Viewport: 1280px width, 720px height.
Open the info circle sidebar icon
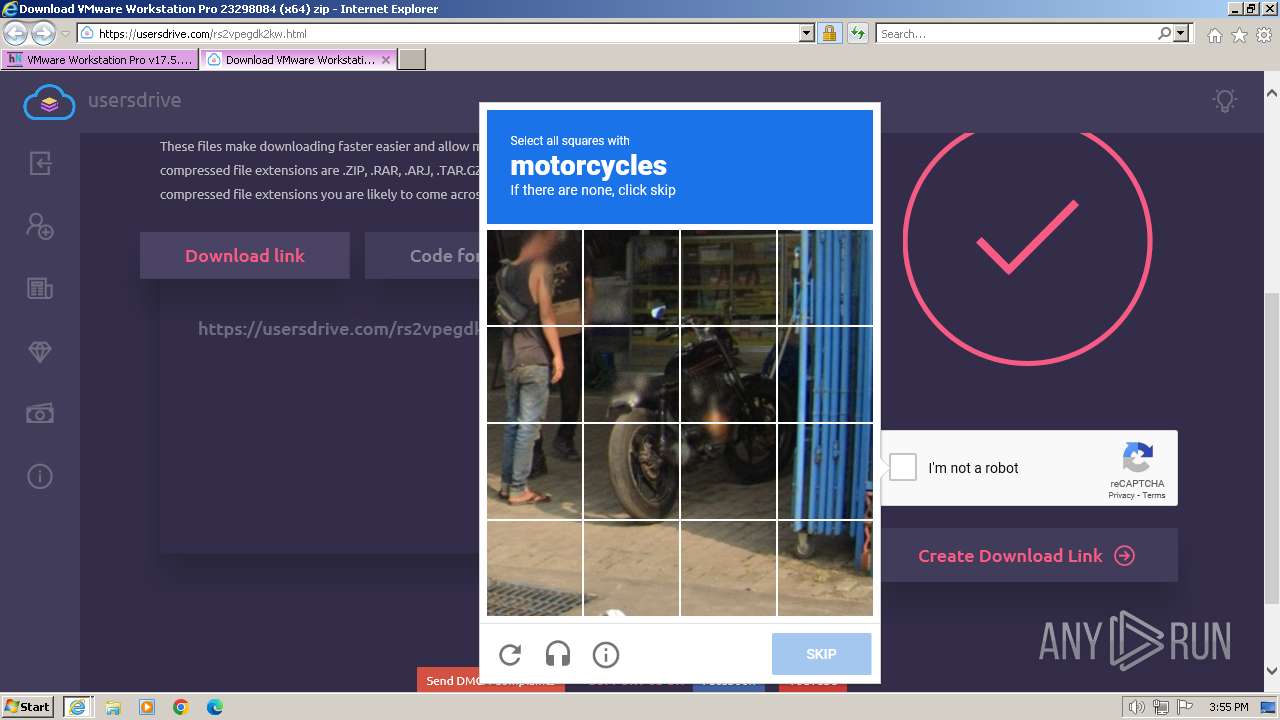pos(40,476)
